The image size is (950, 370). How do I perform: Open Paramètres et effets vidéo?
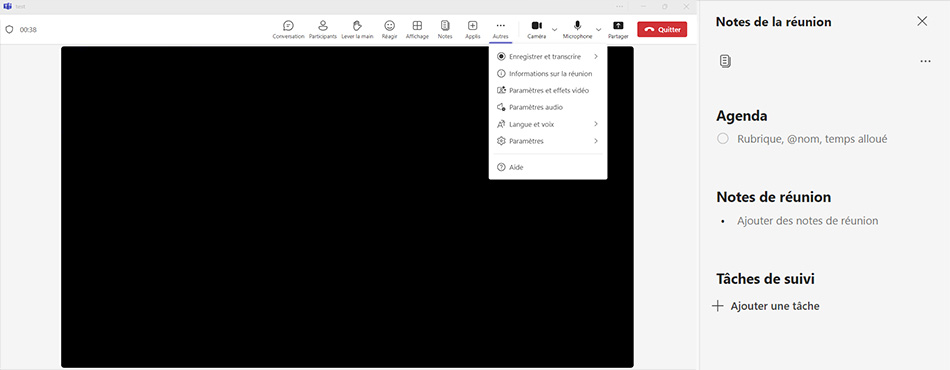click(x=548, y=91)
